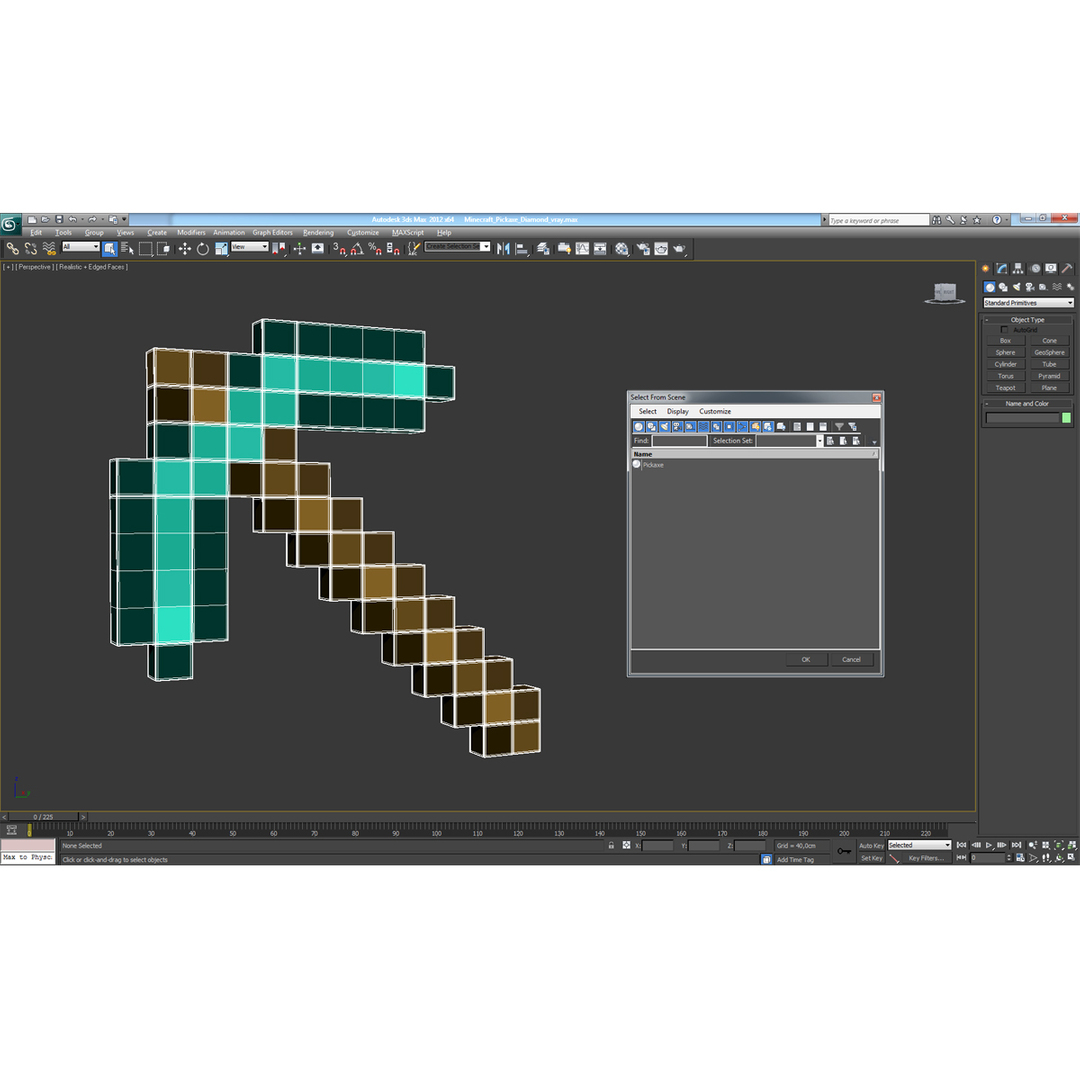Image resolution: width=1080 pixels, height=1080 pixels.
Task: Open Render Setup teapot icon
Action: pyautogui.click(x=643, y=249)
